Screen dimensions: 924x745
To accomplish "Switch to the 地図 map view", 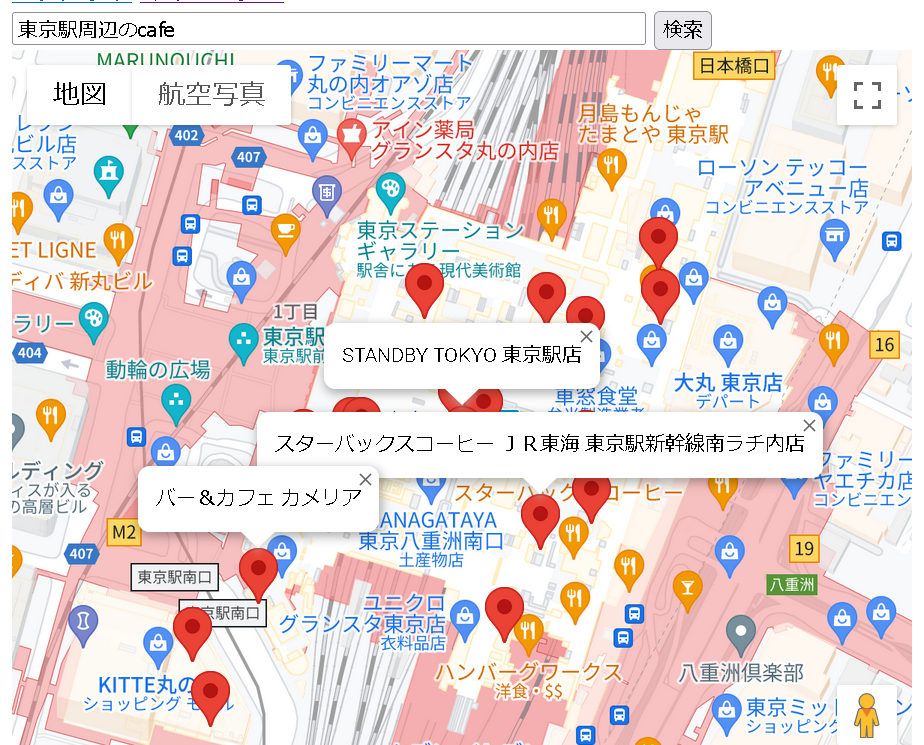I will coord(80,94).
